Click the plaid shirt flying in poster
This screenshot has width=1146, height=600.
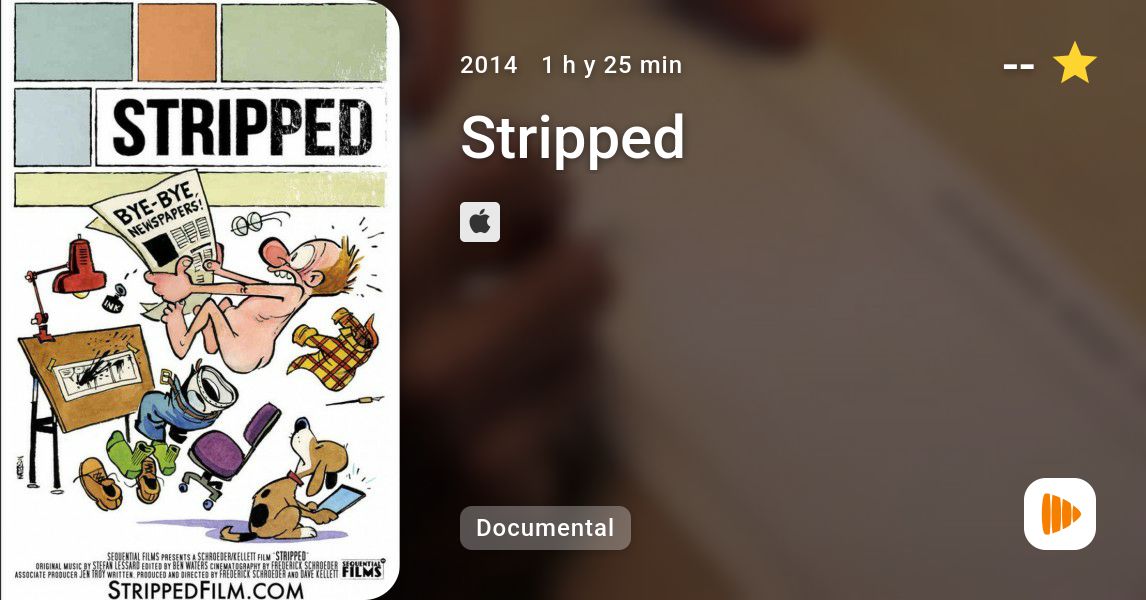pyautogui.click(x=333, y=351)
